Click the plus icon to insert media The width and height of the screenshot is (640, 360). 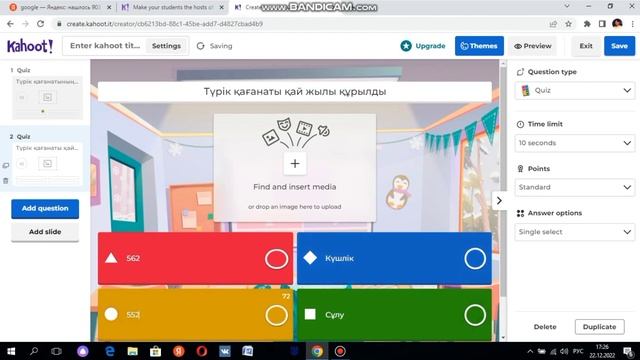point(295,163)
